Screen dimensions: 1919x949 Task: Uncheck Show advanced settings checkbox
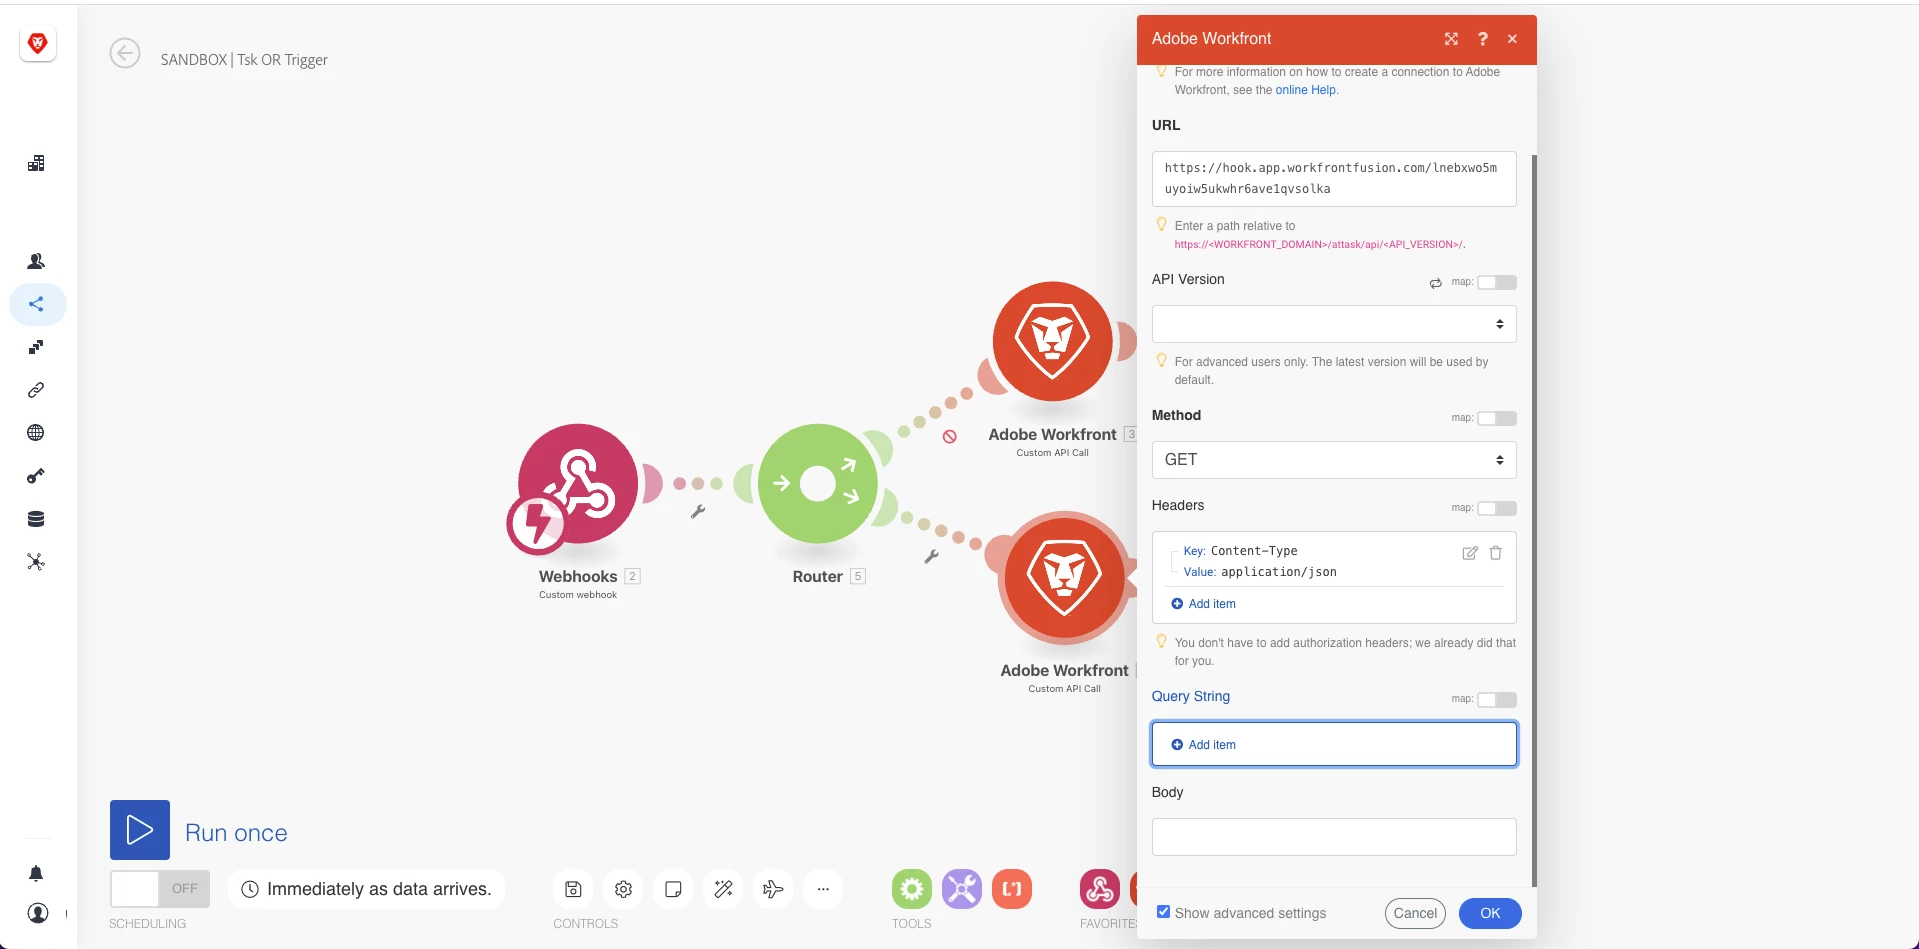point(1163,912)
